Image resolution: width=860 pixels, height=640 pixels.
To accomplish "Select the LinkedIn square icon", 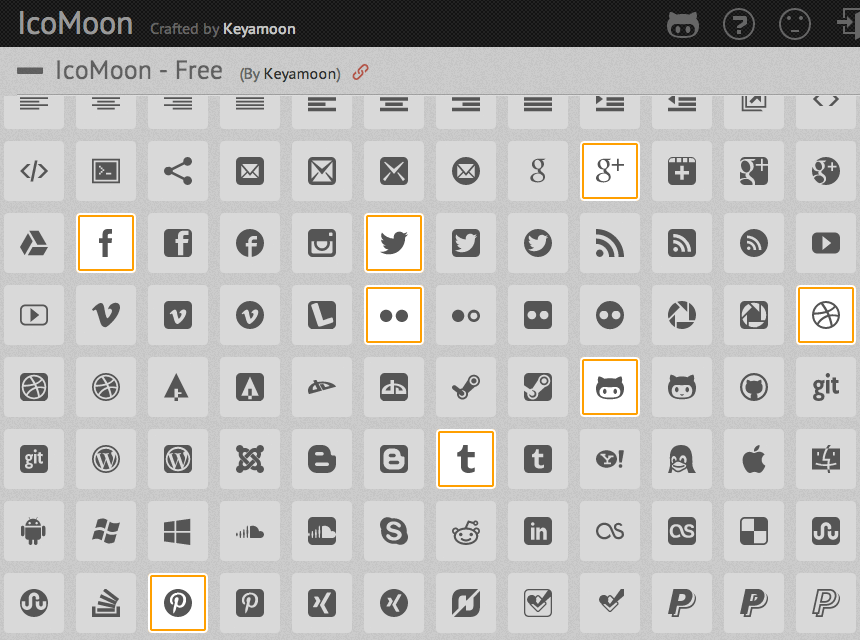I will tap(538, 531).
